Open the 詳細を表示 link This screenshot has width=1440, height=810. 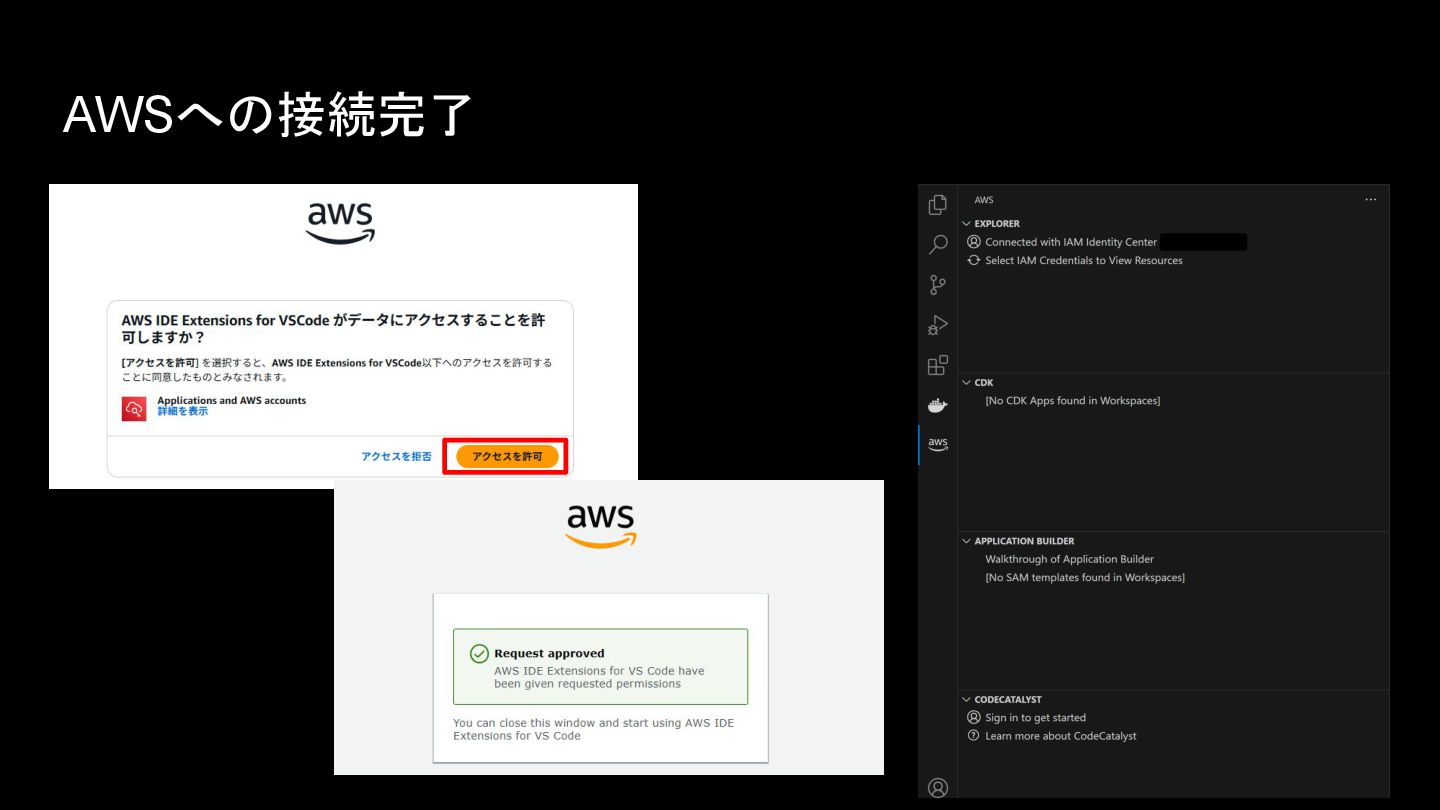tap(182, 411)
